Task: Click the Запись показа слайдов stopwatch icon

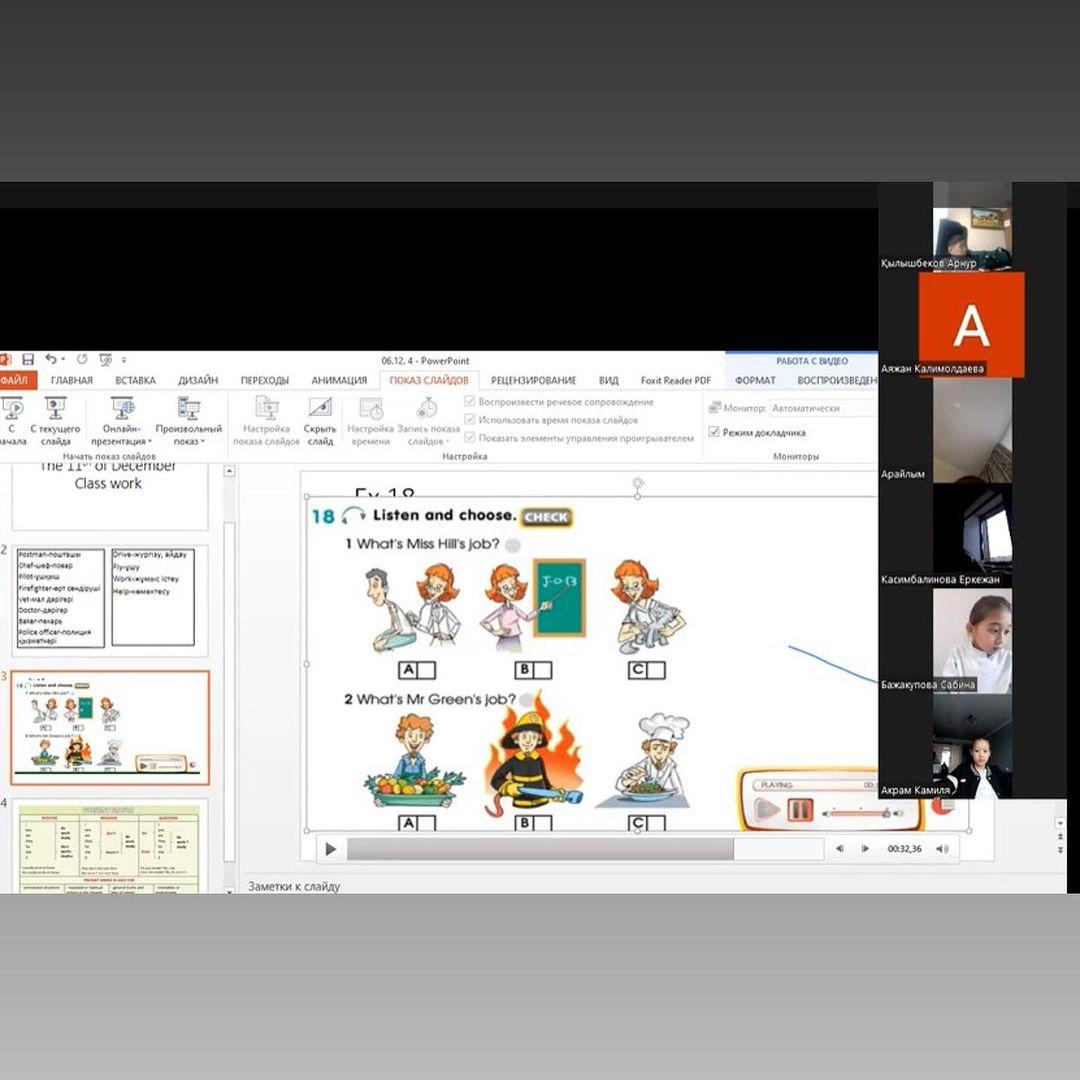Action: click(x=427, y=408)
